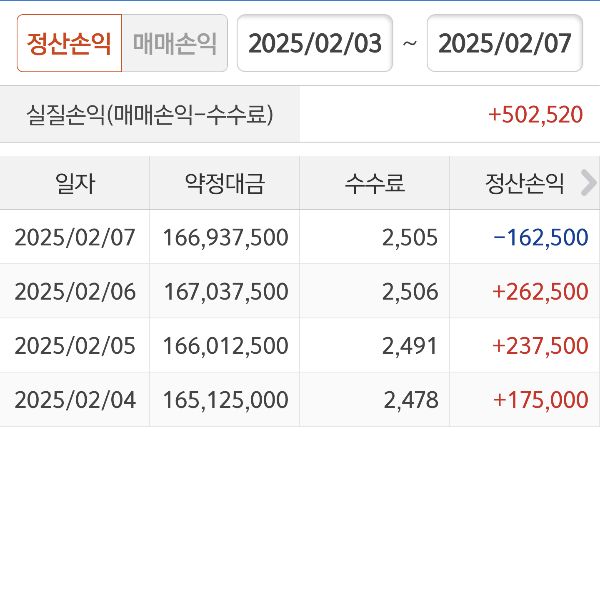Click the 2,478 commission fee cell
The width and height of the screenshot is (600, 600).
[x=410, y=400]
